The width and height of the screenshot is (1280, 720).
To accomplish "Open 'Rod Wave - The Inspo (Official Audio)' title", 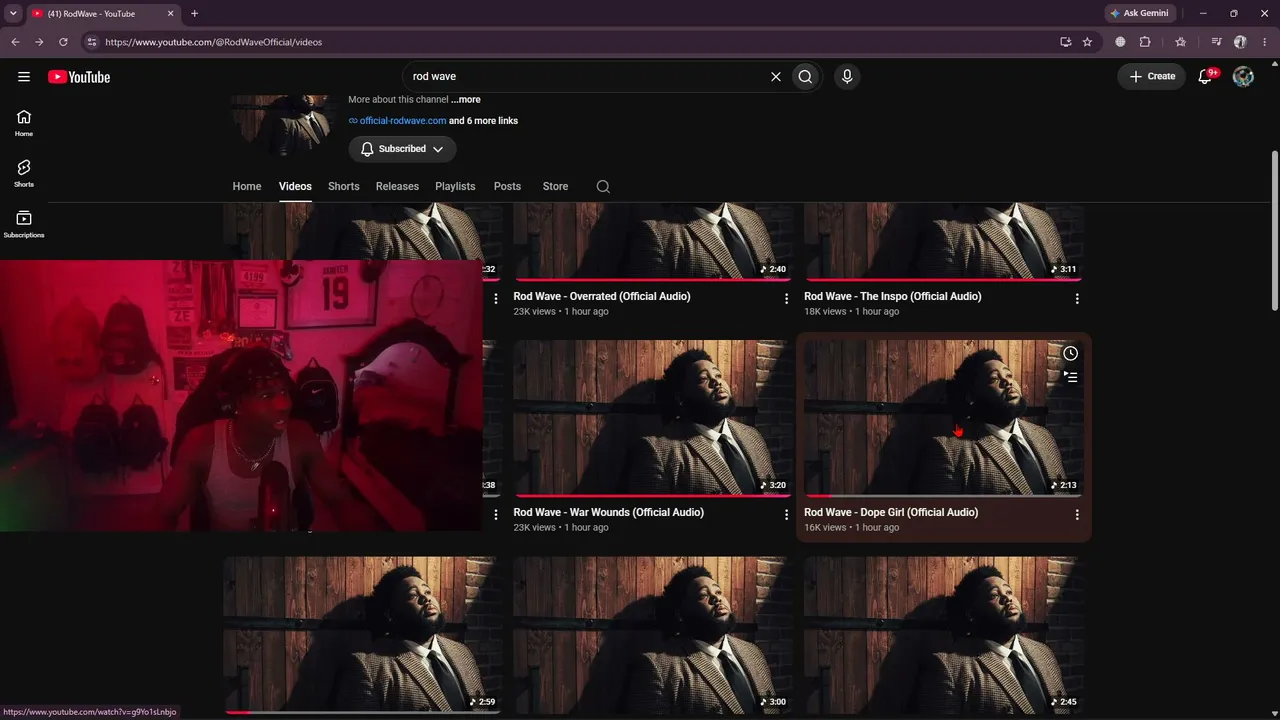I will coord(893,297).
